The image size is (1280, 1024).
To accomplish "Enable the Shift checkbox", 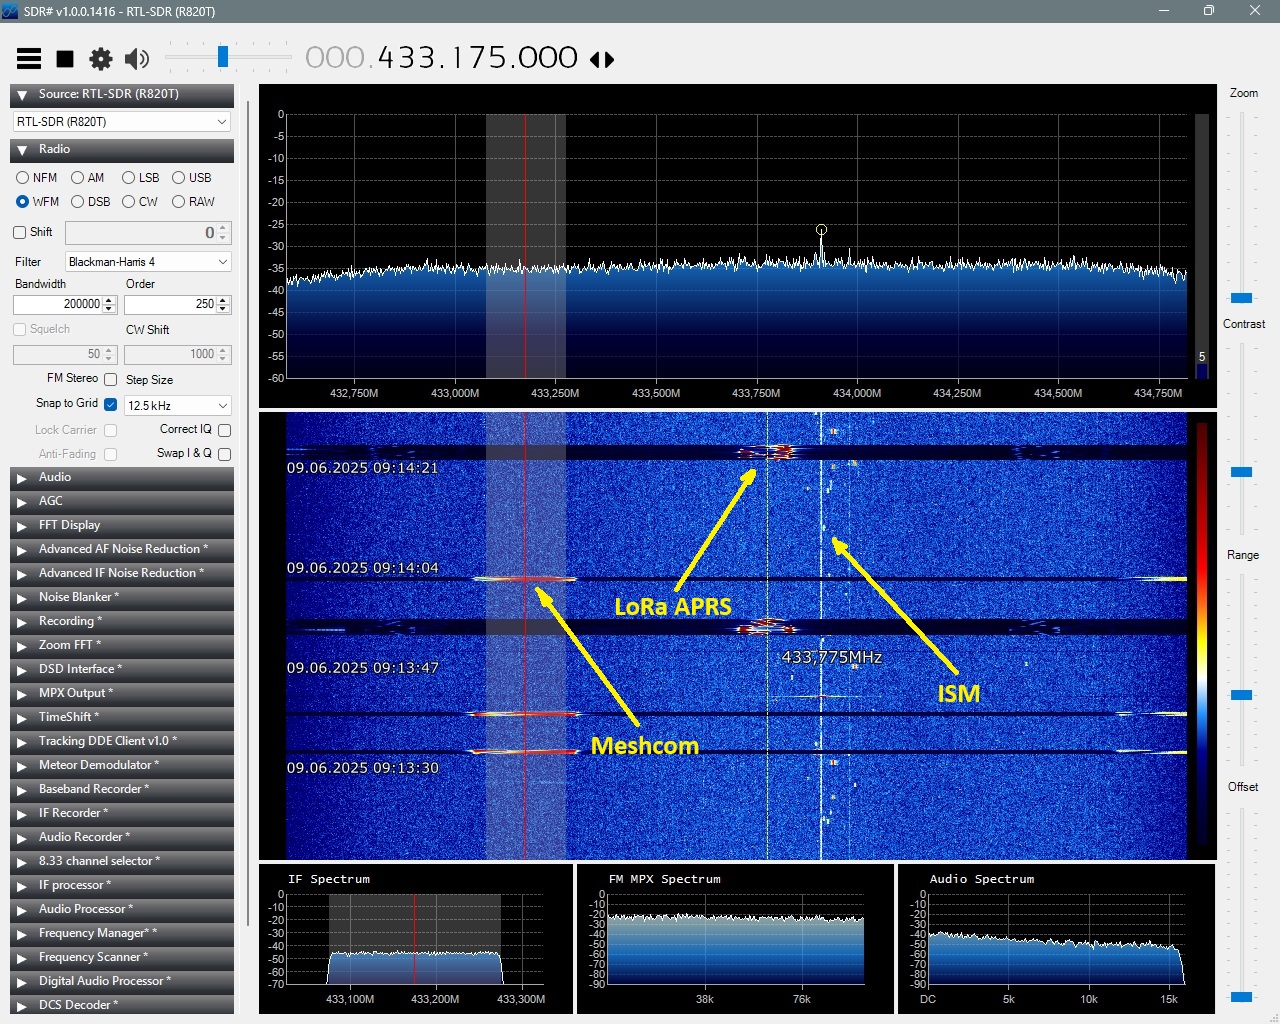I will pos(20,232).
